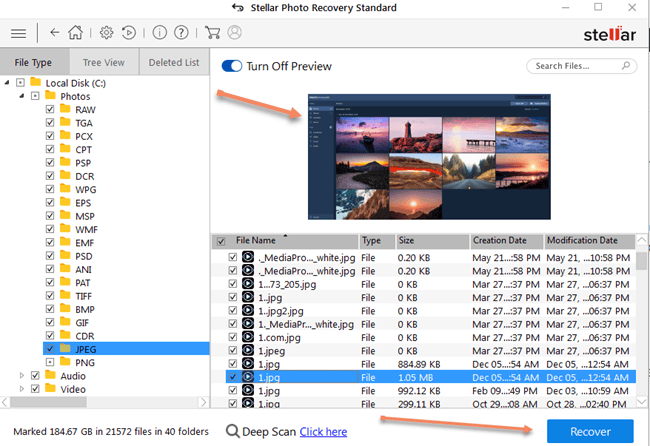650x446 pixels.
Task: Open the help question mark icon
Action: (x=181, y=33)
